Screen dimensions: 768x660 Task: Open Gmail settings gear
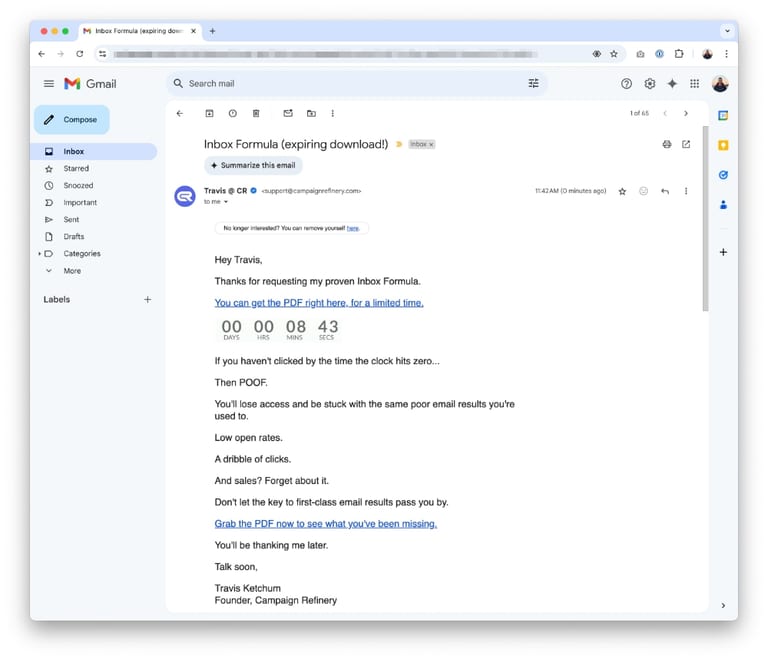[649, 84]
